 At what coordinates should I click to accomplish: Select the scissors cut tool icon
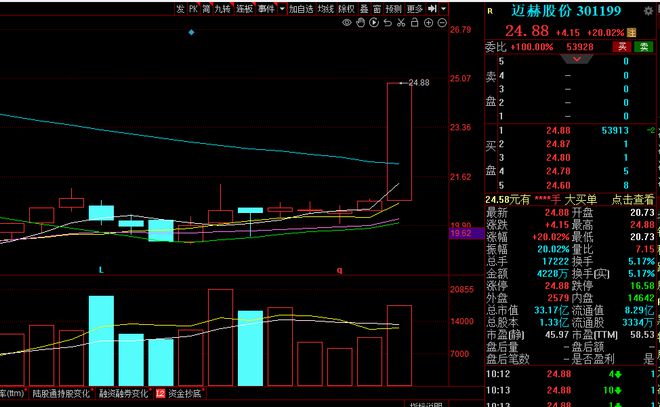[x=401, y=23]
